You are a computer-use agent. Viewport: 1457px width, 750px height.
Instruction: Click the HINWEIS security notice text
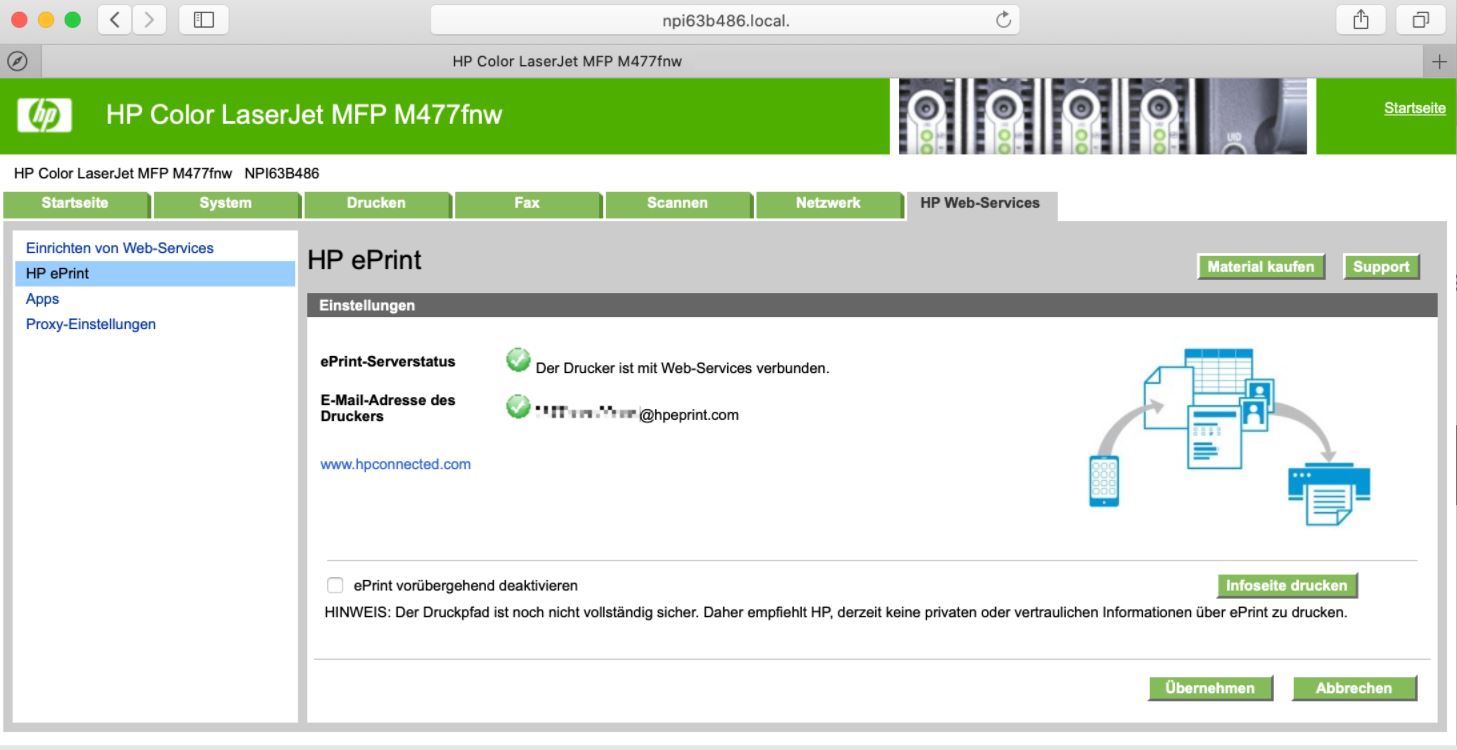click(836, 612)
